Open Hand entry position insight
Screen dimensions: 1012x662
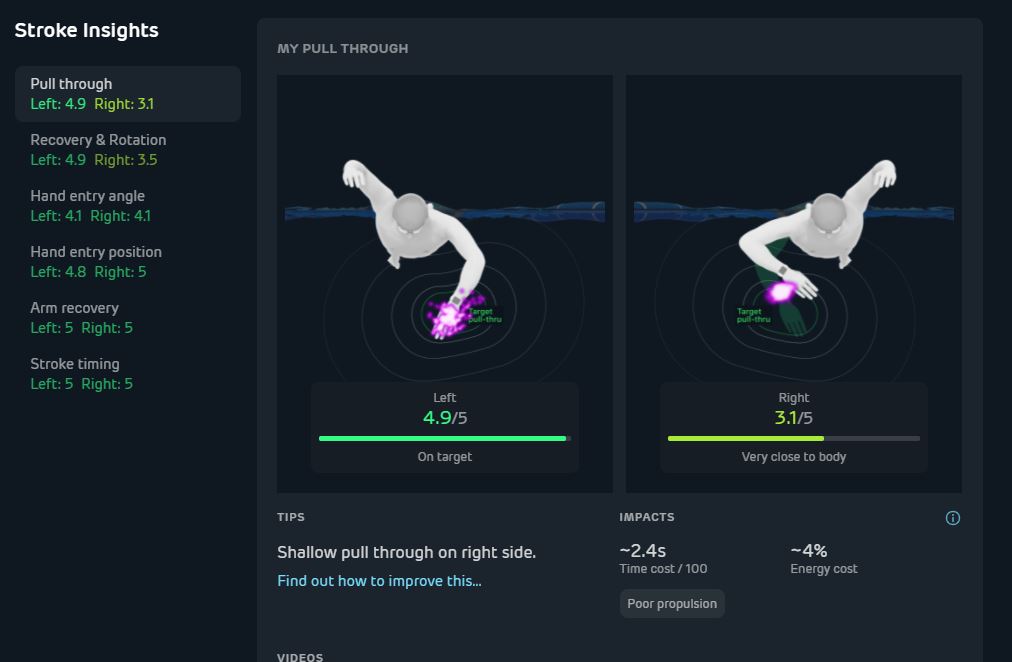128,262
